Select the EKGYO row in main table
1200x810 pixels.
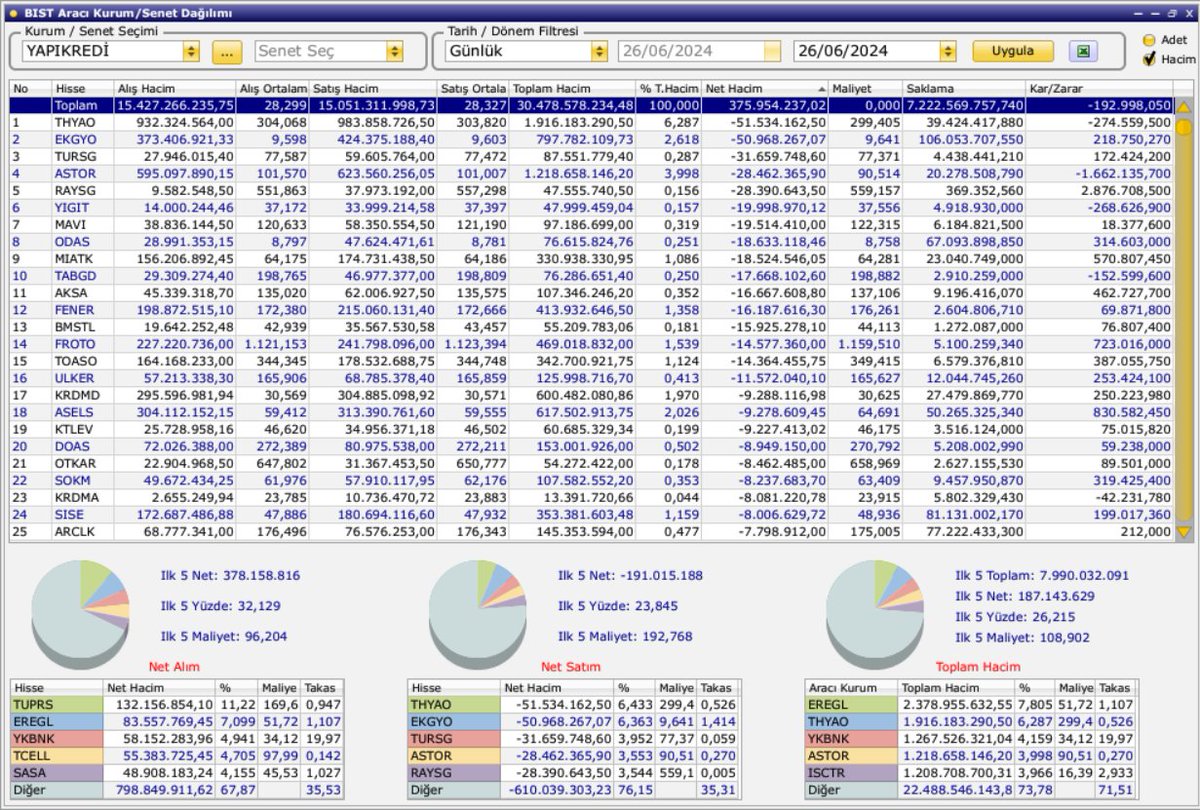click(591, 139)
